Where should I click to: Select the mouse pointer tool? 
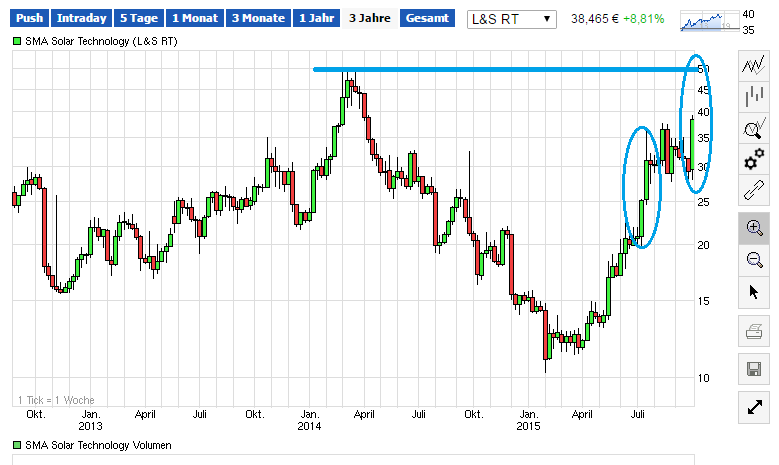(x=754, y=292)
